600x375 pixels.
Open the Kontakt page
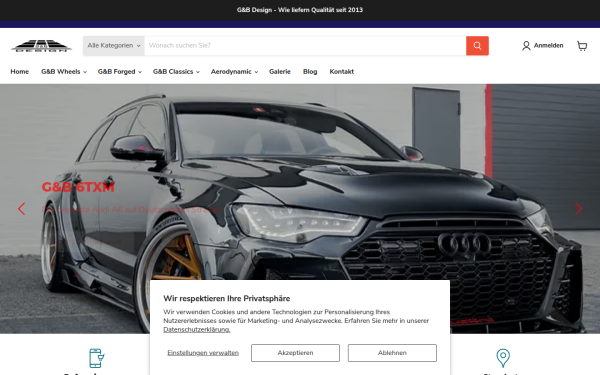(342, 72)
